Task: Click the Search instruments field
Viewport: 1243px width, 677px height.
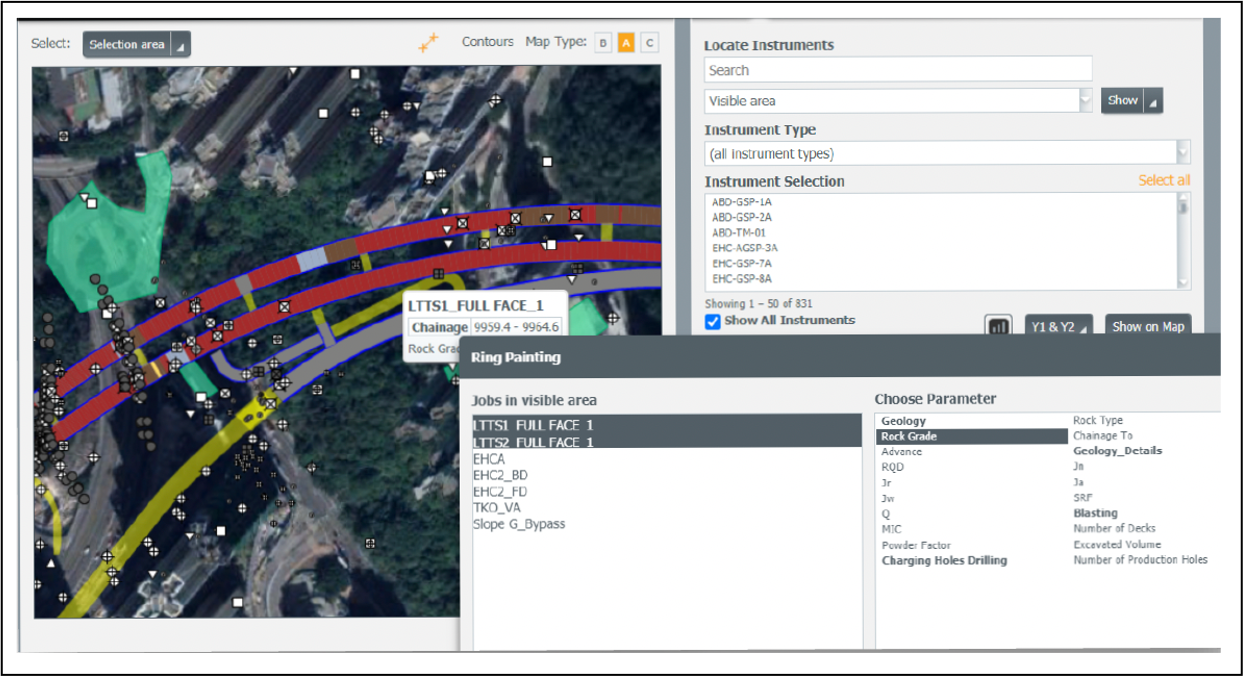Action: point(898,70)
